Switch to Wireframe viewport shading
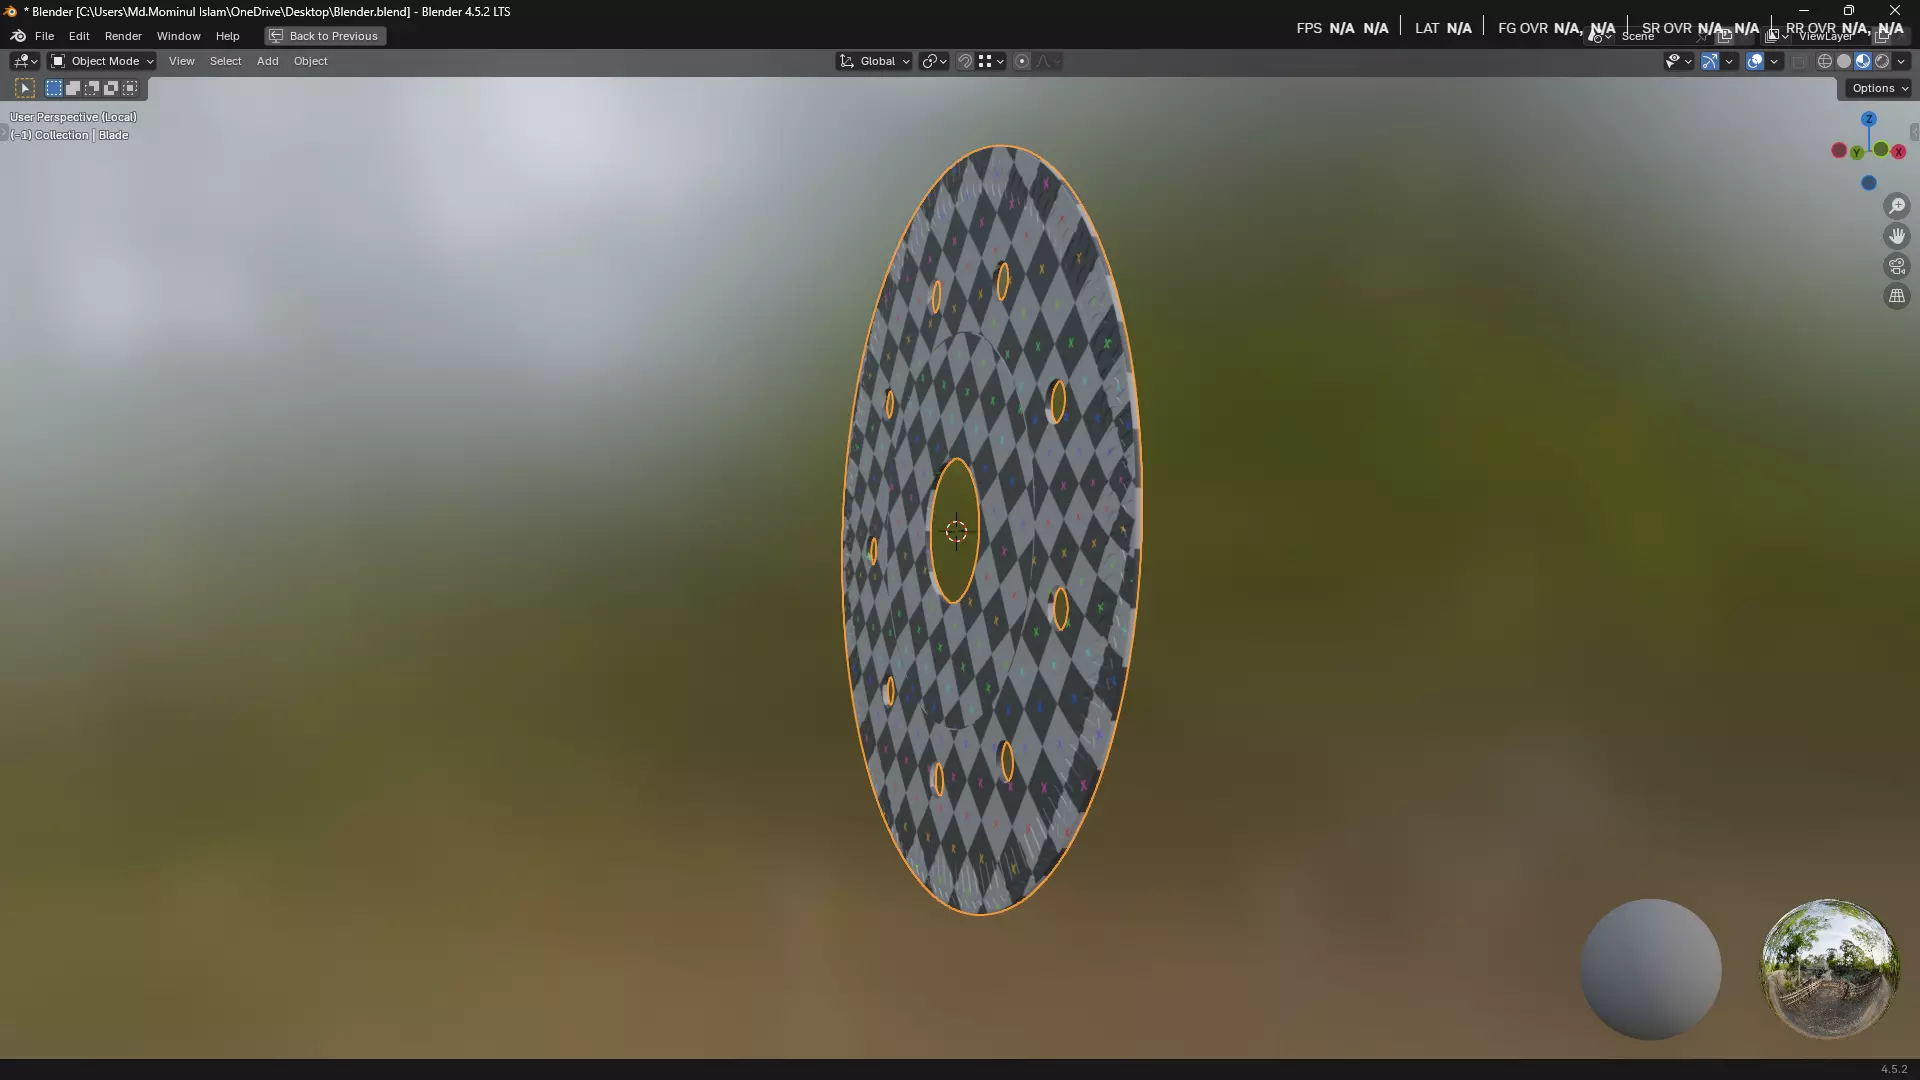 [1825, 61]
